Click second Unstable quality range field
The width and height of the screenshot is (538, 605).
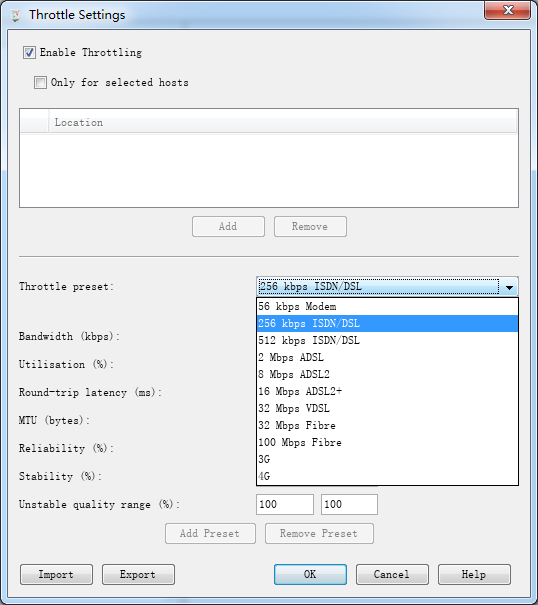[x=349, y=504]
